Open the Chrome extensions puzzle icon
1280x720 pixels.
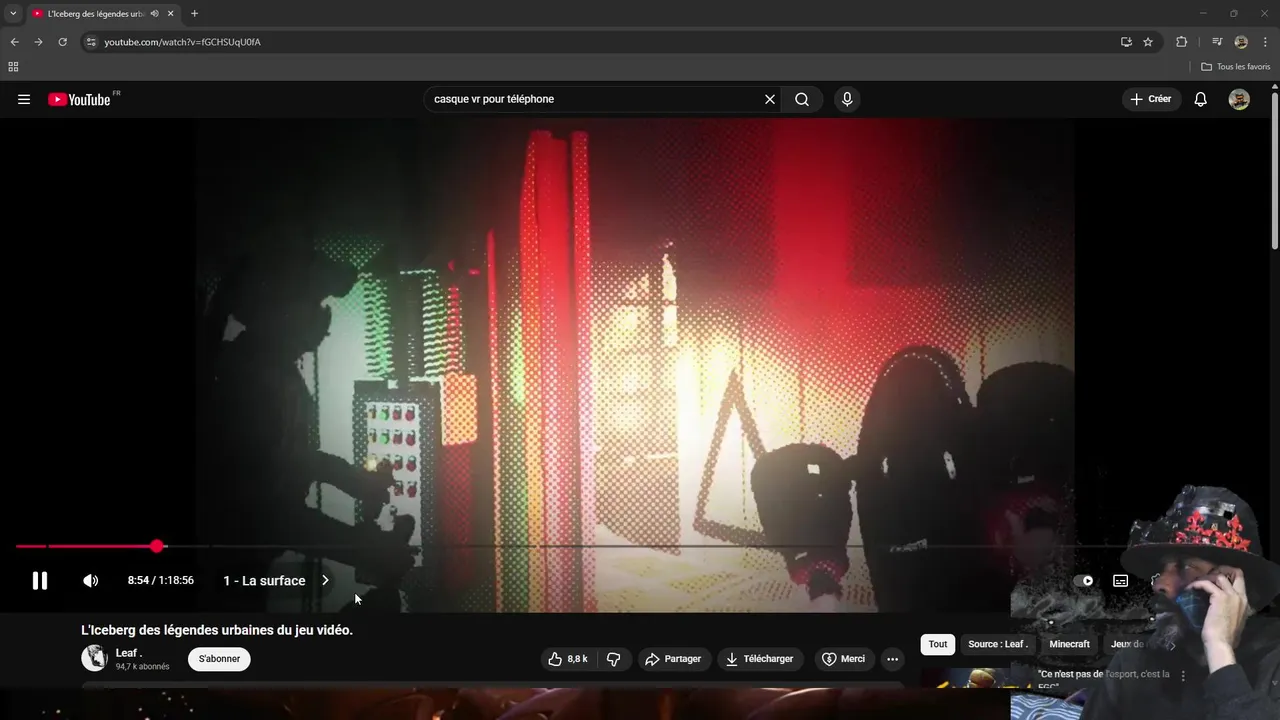click(1181, 42)
